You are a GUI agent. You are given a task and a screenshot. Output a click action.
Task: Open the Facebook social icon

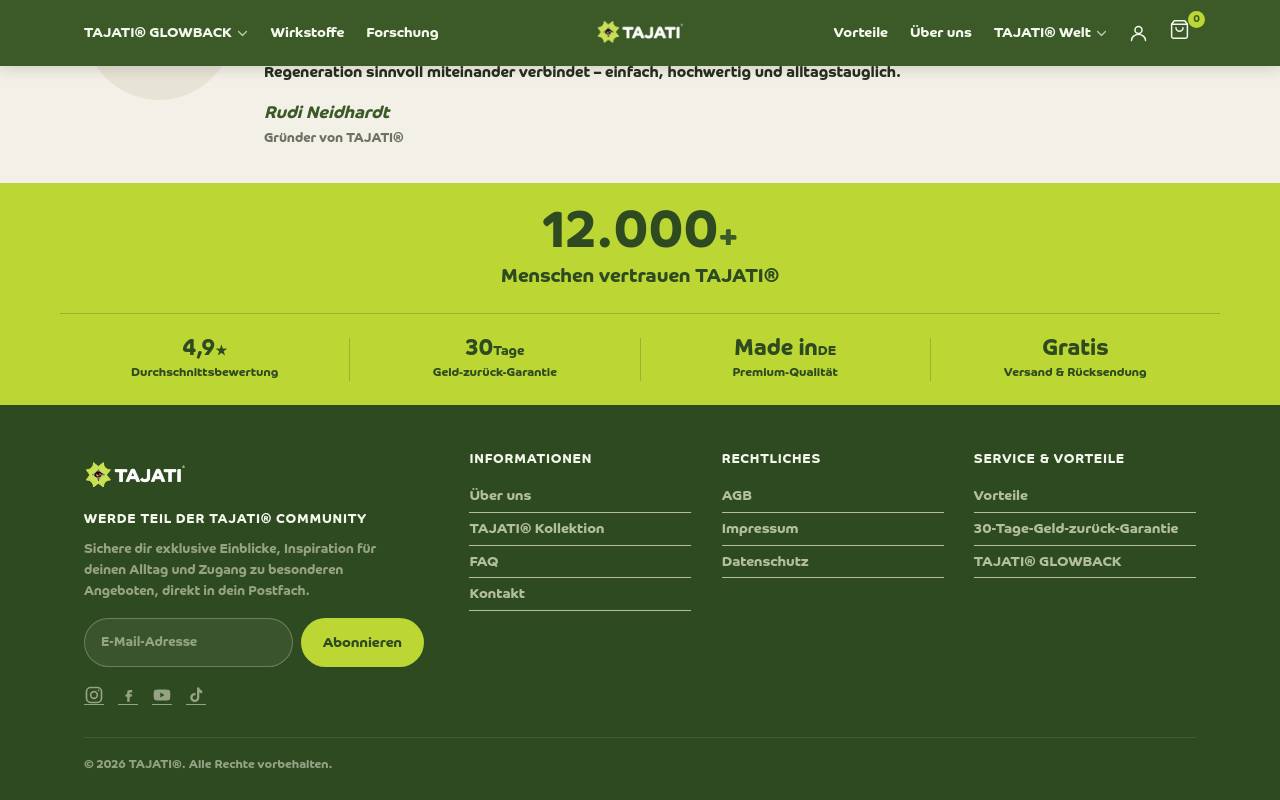(128, 695)
